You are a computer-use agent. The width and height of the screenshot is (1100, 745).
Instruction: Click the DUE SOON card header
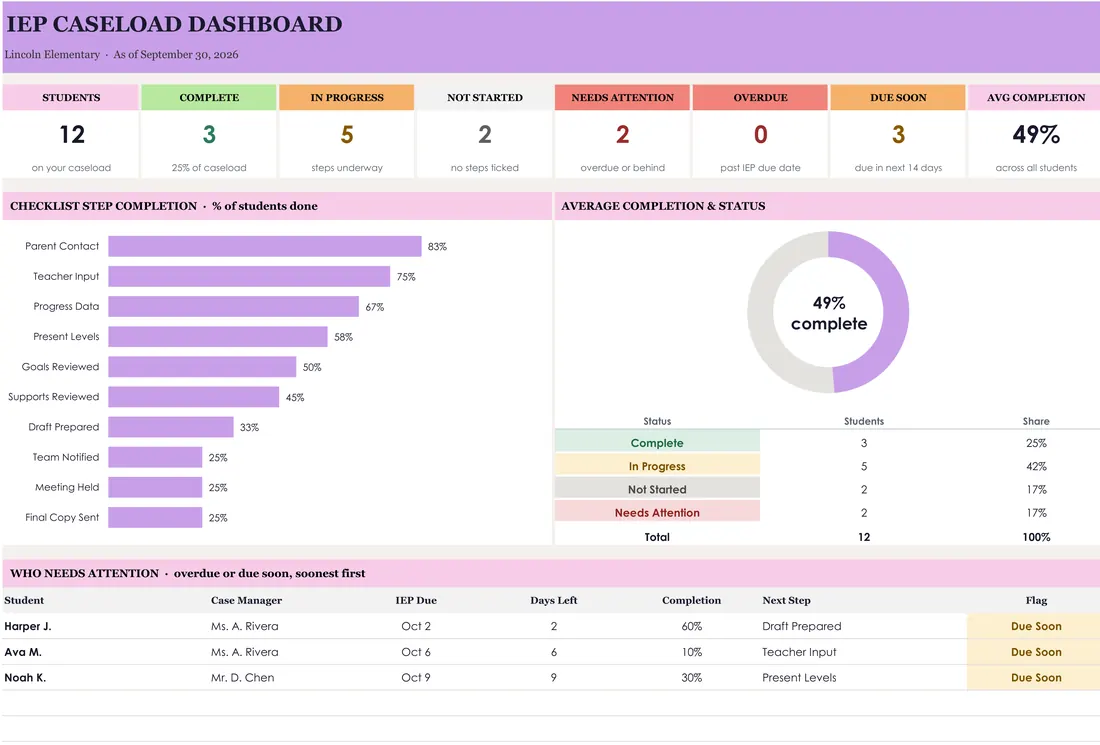coord(898,98)
